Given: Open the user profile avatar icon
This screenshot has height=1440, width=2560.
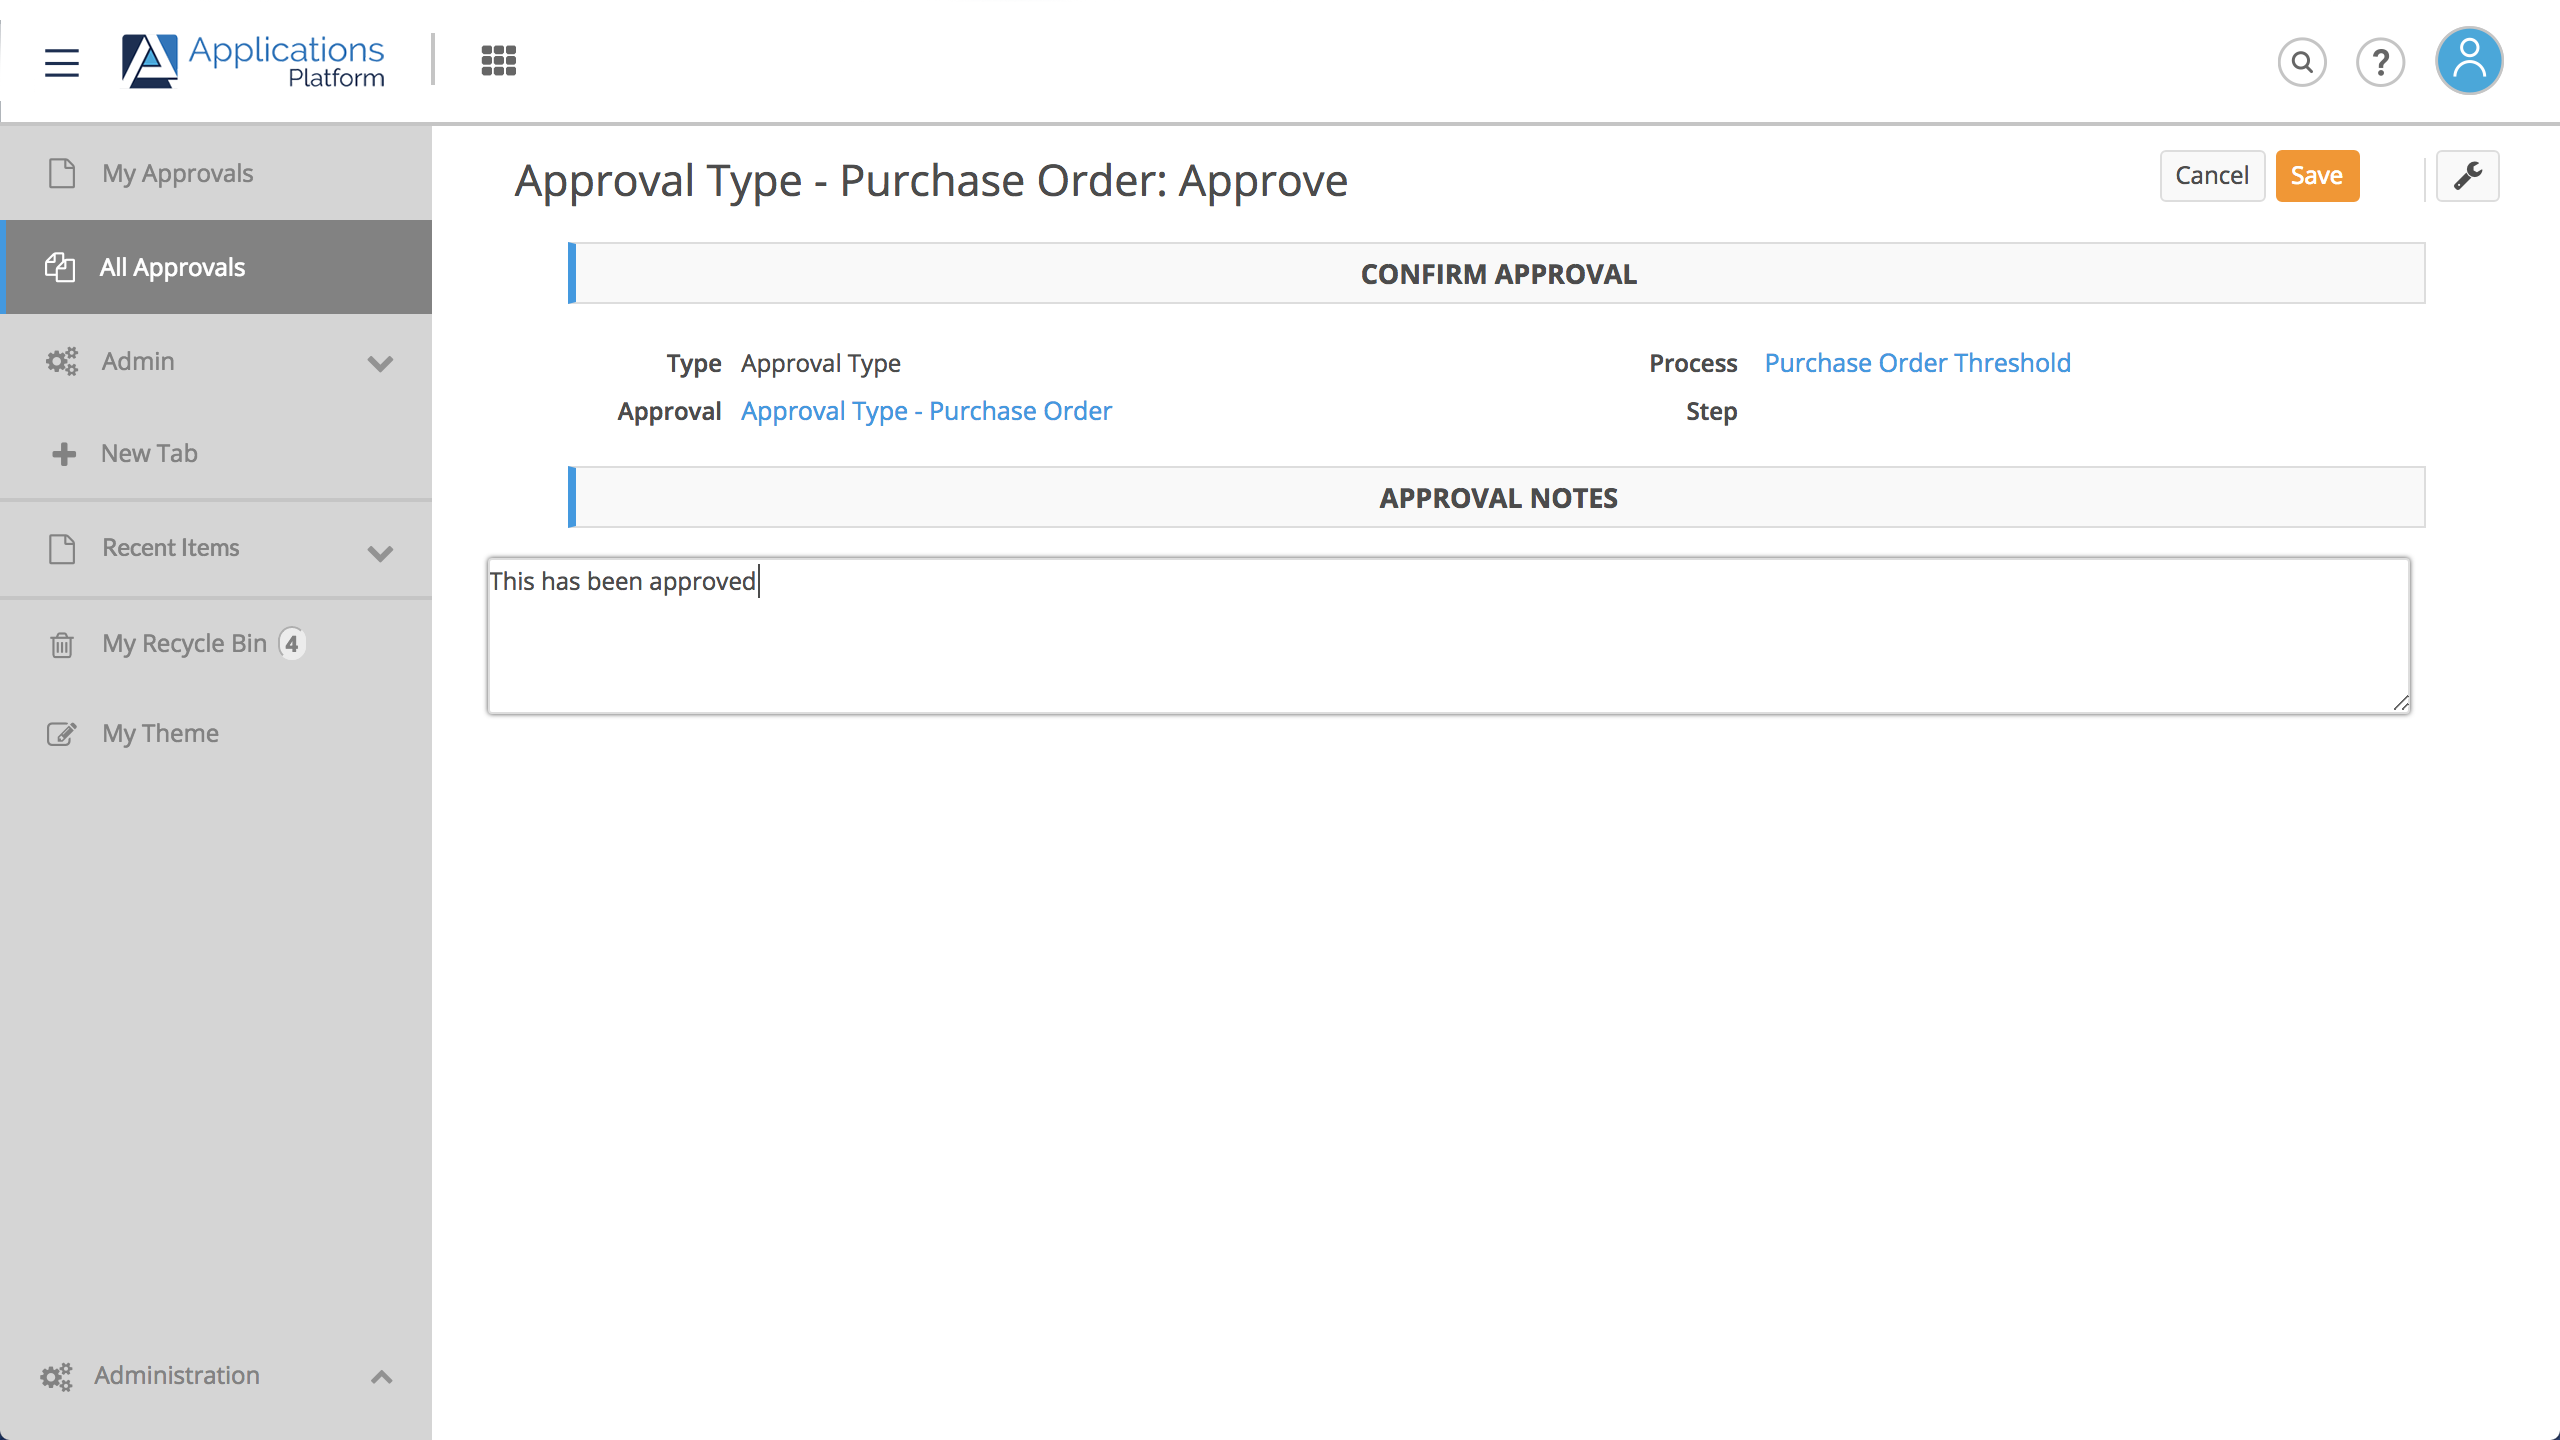Looking at the screenshot, I should click(2467, 60).
